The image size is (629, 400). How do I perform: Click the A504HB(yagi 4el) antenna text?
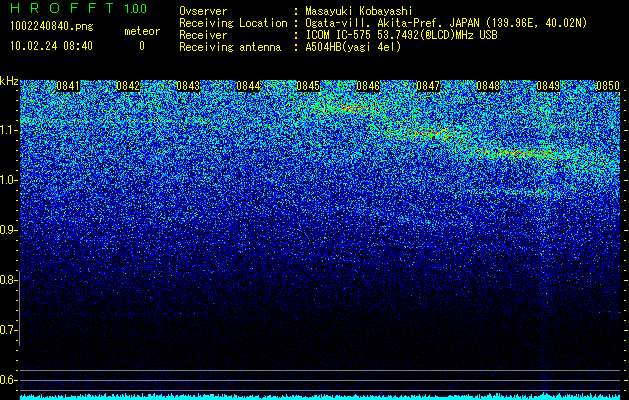point(353,47)
